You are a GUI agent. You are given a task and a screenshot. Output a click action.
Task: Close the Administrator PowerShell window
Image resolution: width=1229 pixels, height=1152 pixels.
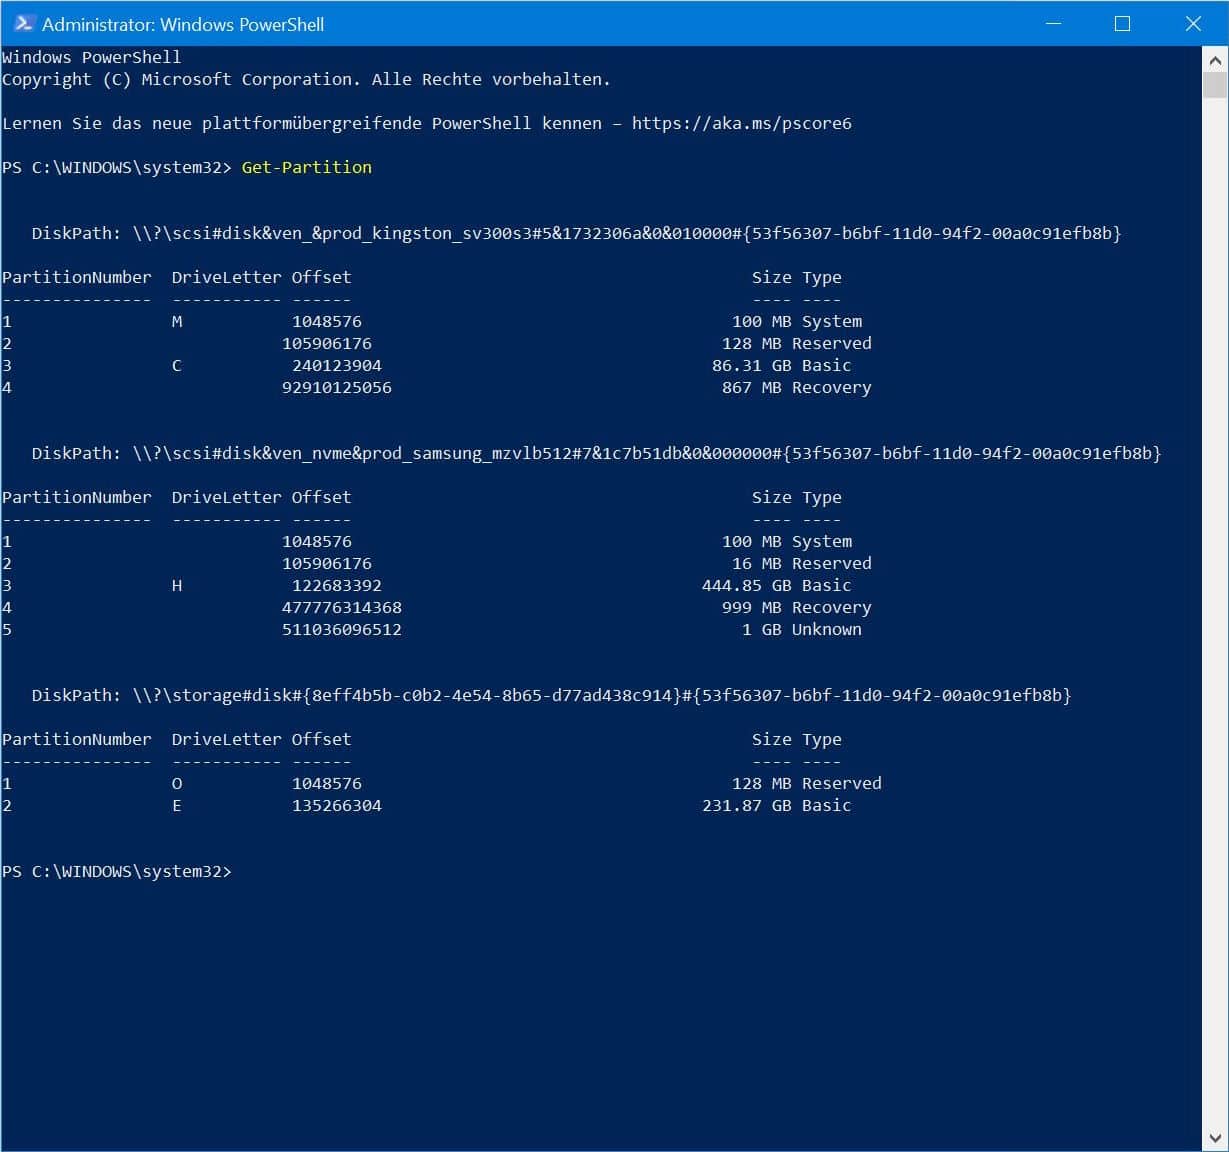coord(1192,24)
